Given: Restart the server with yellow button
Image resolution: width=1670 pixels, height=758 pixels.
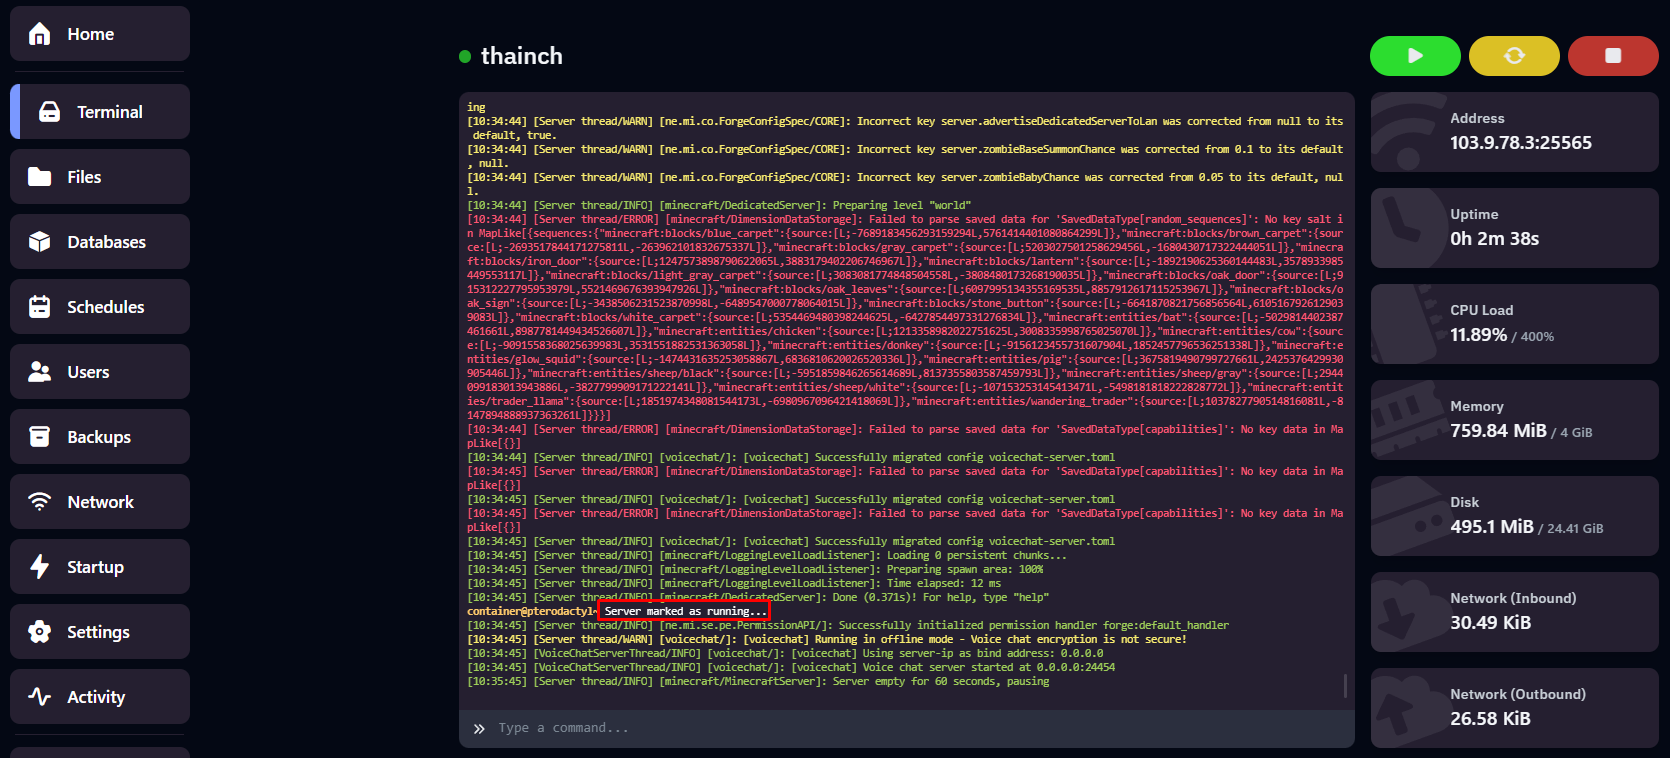Looking at the screenshot, I should [x=1514, y=56].
